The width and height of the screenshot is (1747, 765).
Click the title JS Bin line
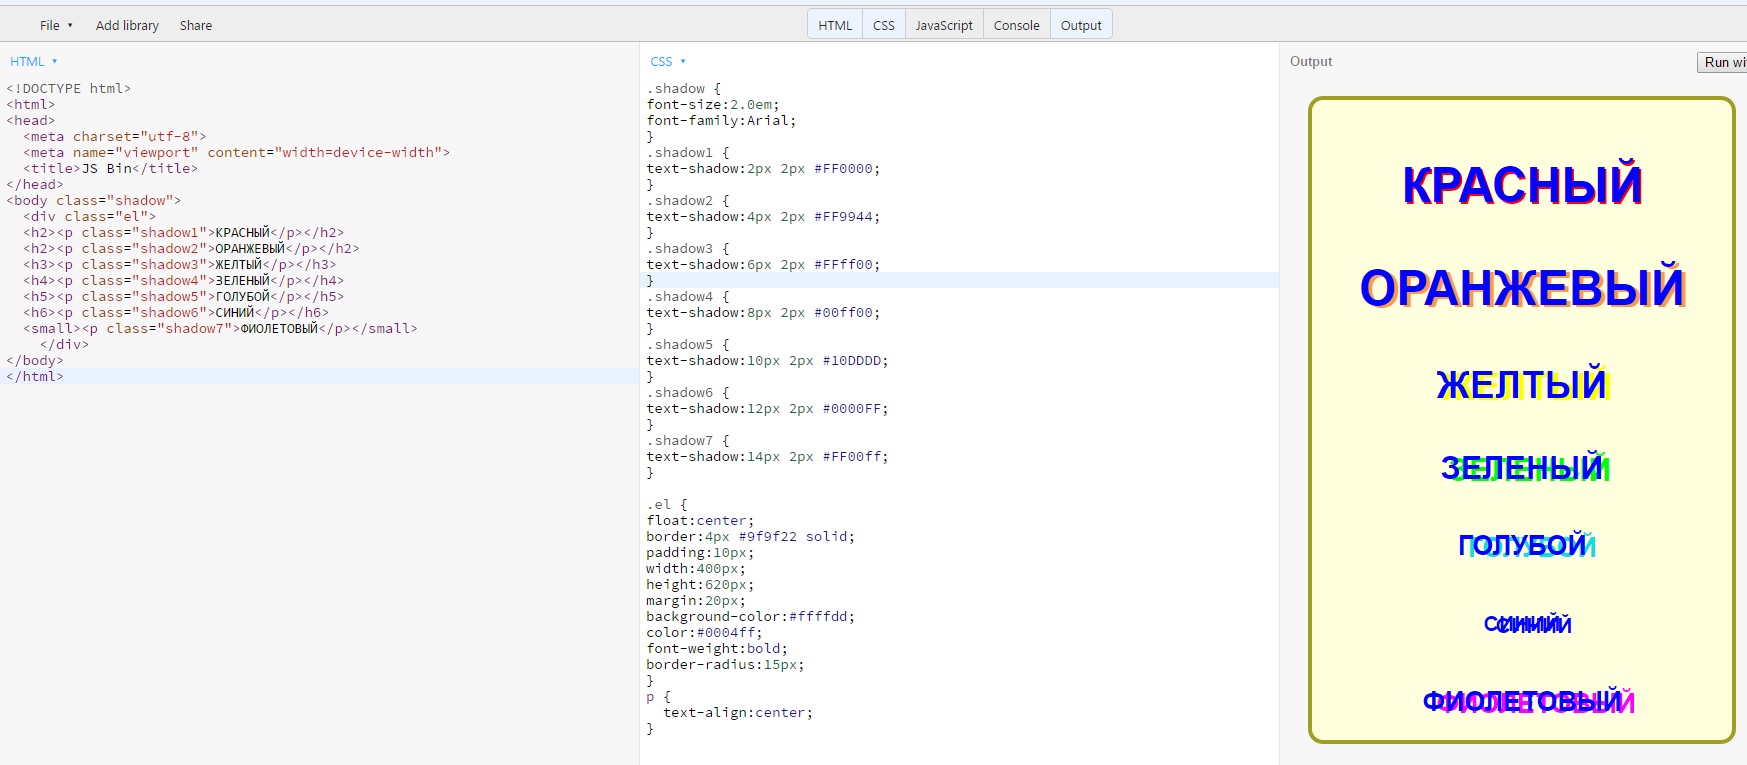click(110, 168)
